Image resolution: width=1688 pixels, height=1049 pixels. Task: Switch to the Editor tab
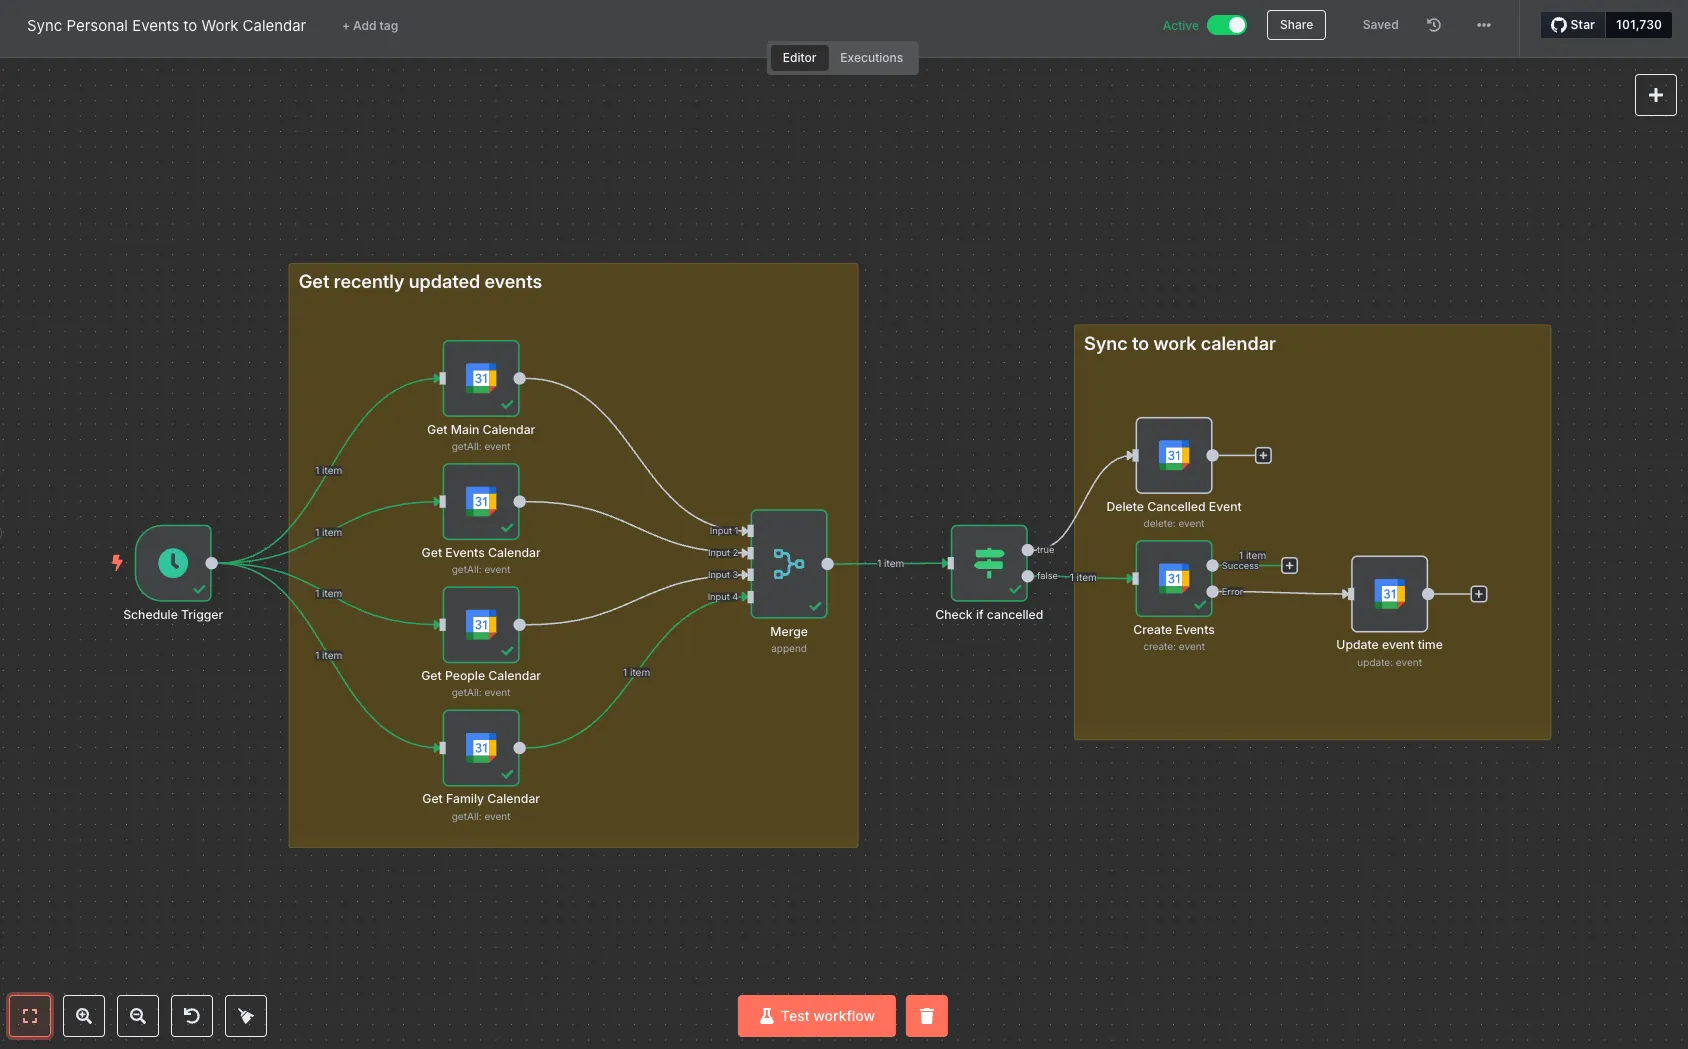pos(799,58)
